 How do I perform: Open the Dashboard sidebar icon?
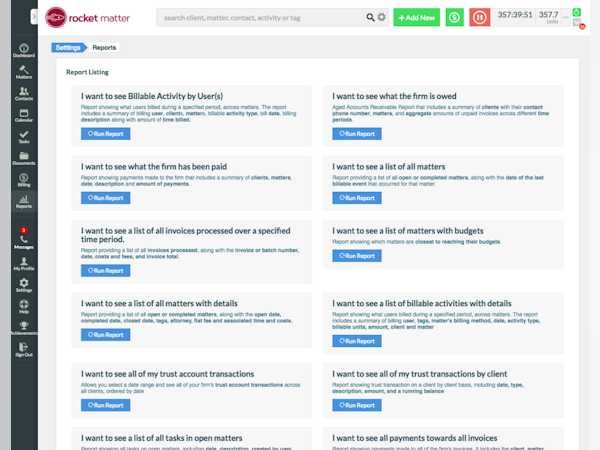24,51
